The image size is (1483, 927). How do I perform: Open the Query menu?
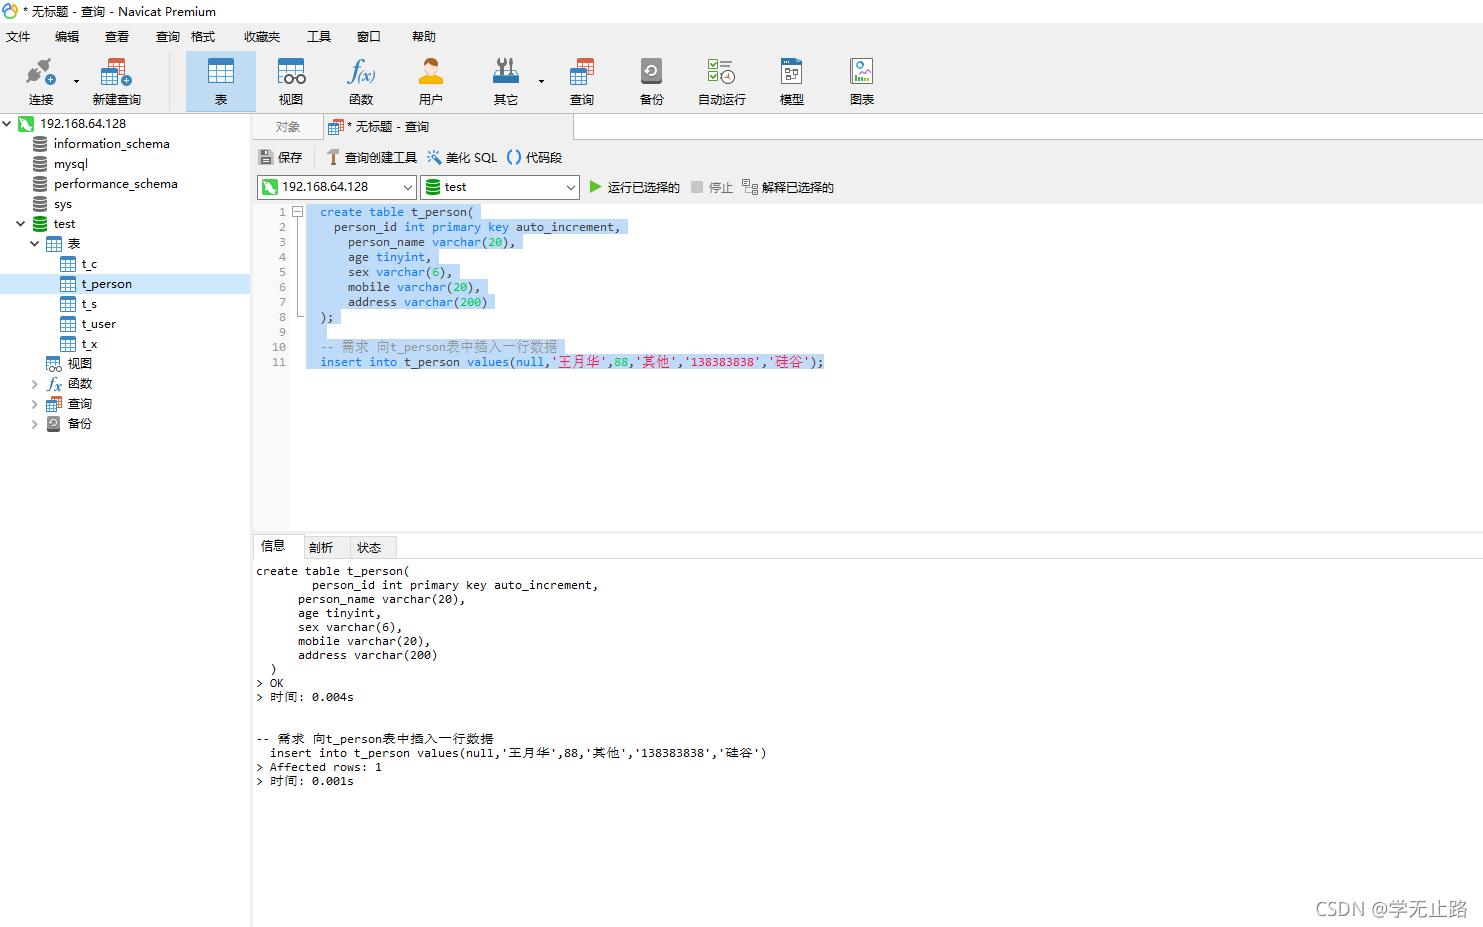(167, 37)
